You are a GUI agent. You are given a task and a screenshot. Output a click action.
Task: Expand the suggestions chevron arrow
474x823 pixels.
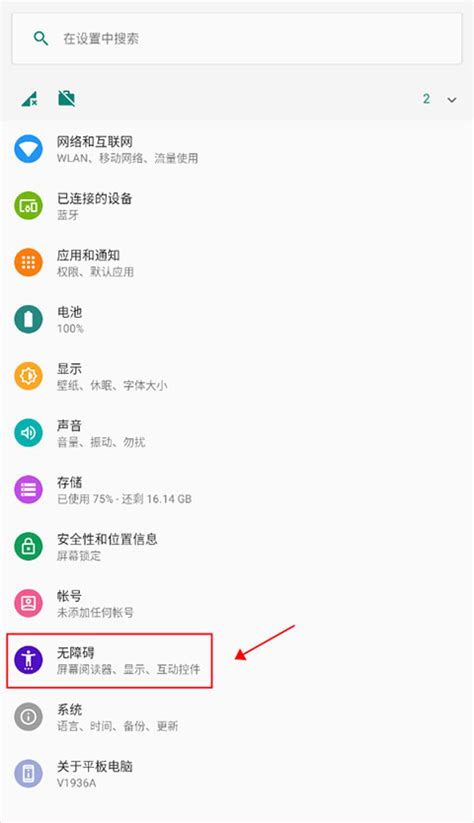(x=452, y=100)
